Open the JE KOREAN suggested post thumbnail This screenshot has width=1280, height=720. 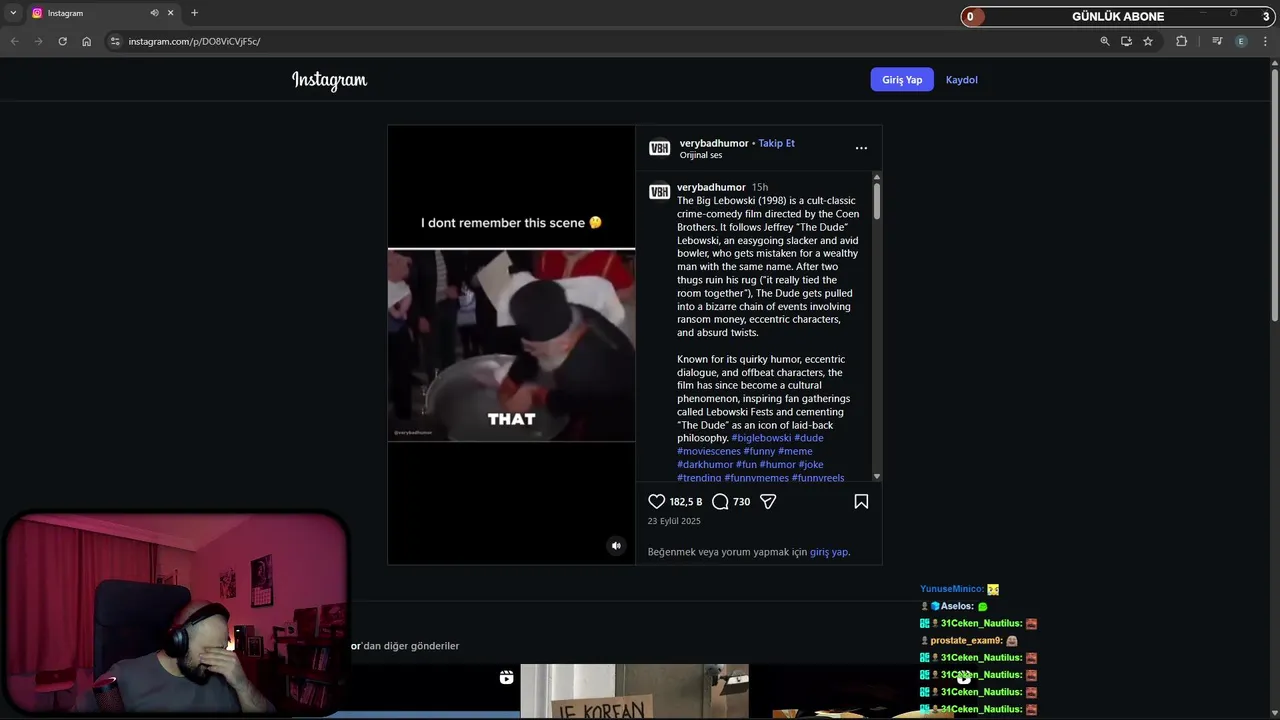tap(634, 691)
